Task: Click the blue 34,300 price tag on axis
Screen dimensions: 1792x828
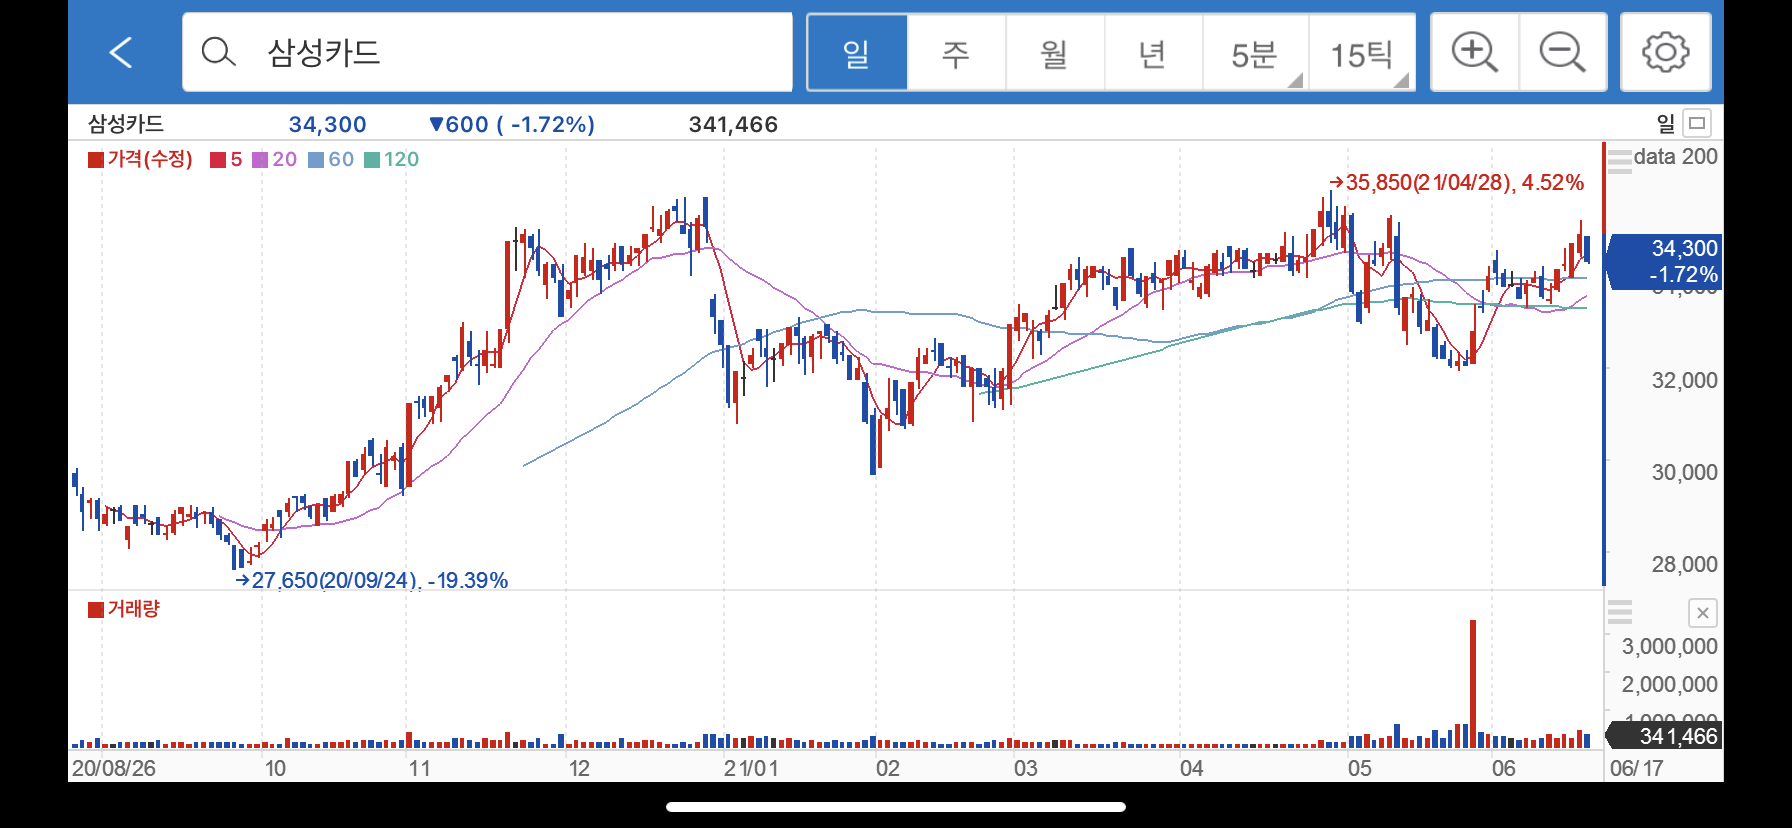Action: coord(1663,261)
